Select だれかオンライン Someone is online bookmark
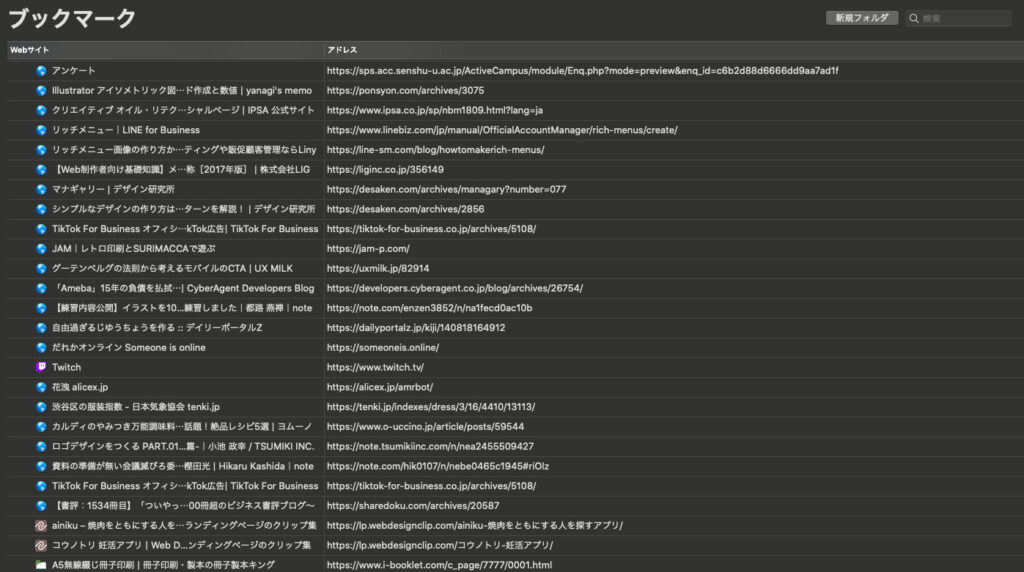 [x=129, y=347]
